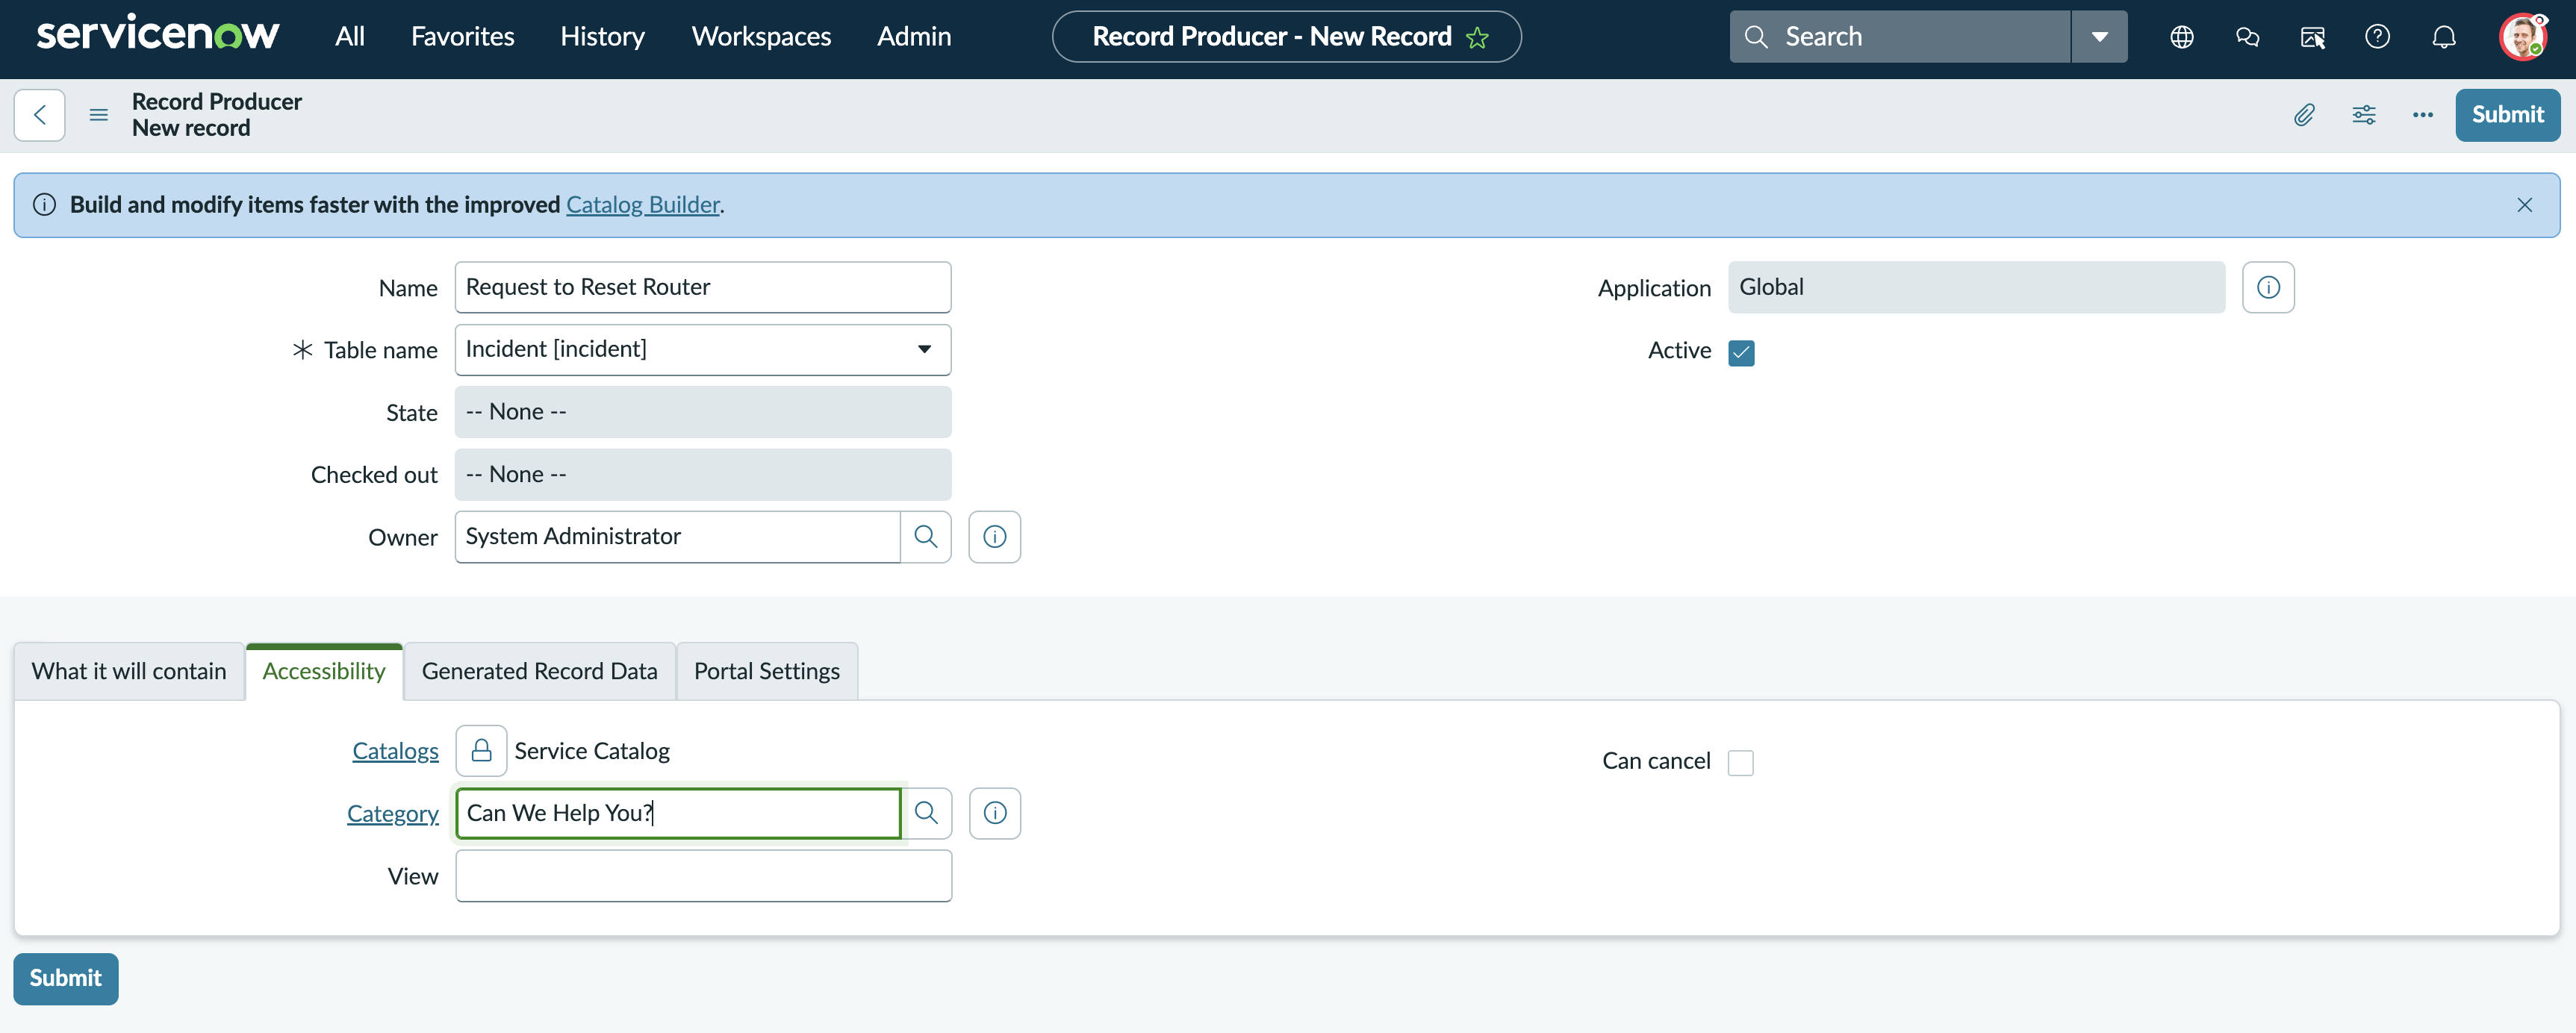This screenshot has width=2576, height=1033.
Task: Open the user profile avatar menu
Action: (2522, 37)
